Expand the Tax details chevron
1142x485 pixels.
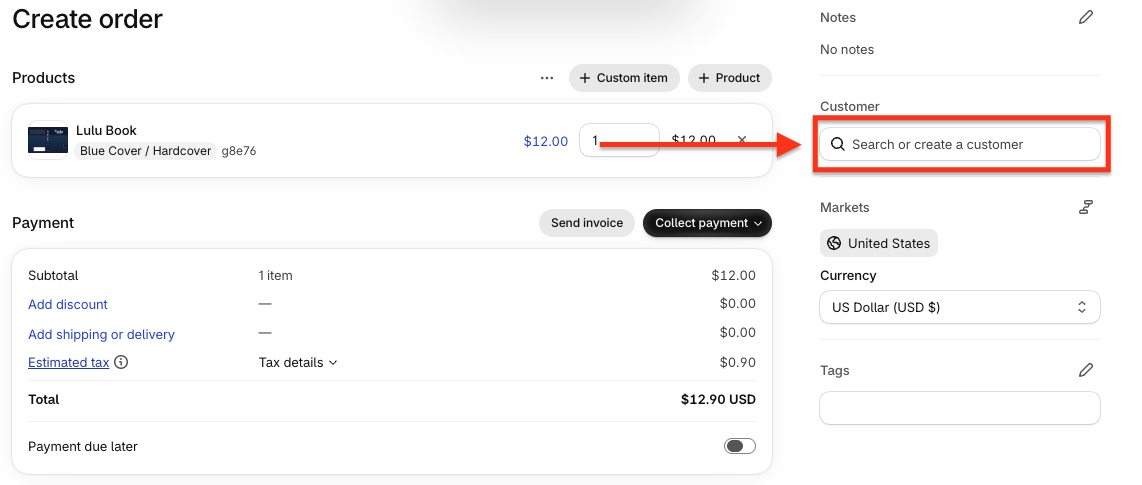333,362
